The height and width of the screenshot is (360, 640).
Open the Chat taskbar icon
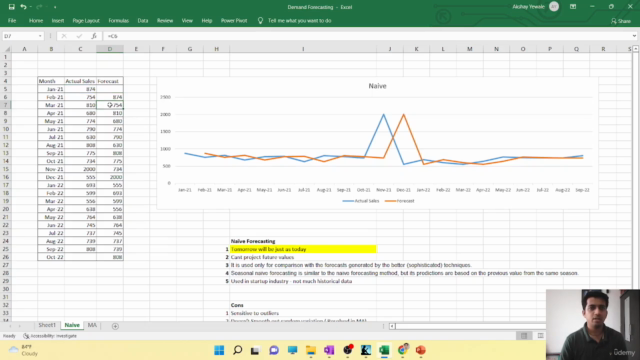tap(274, 350)
